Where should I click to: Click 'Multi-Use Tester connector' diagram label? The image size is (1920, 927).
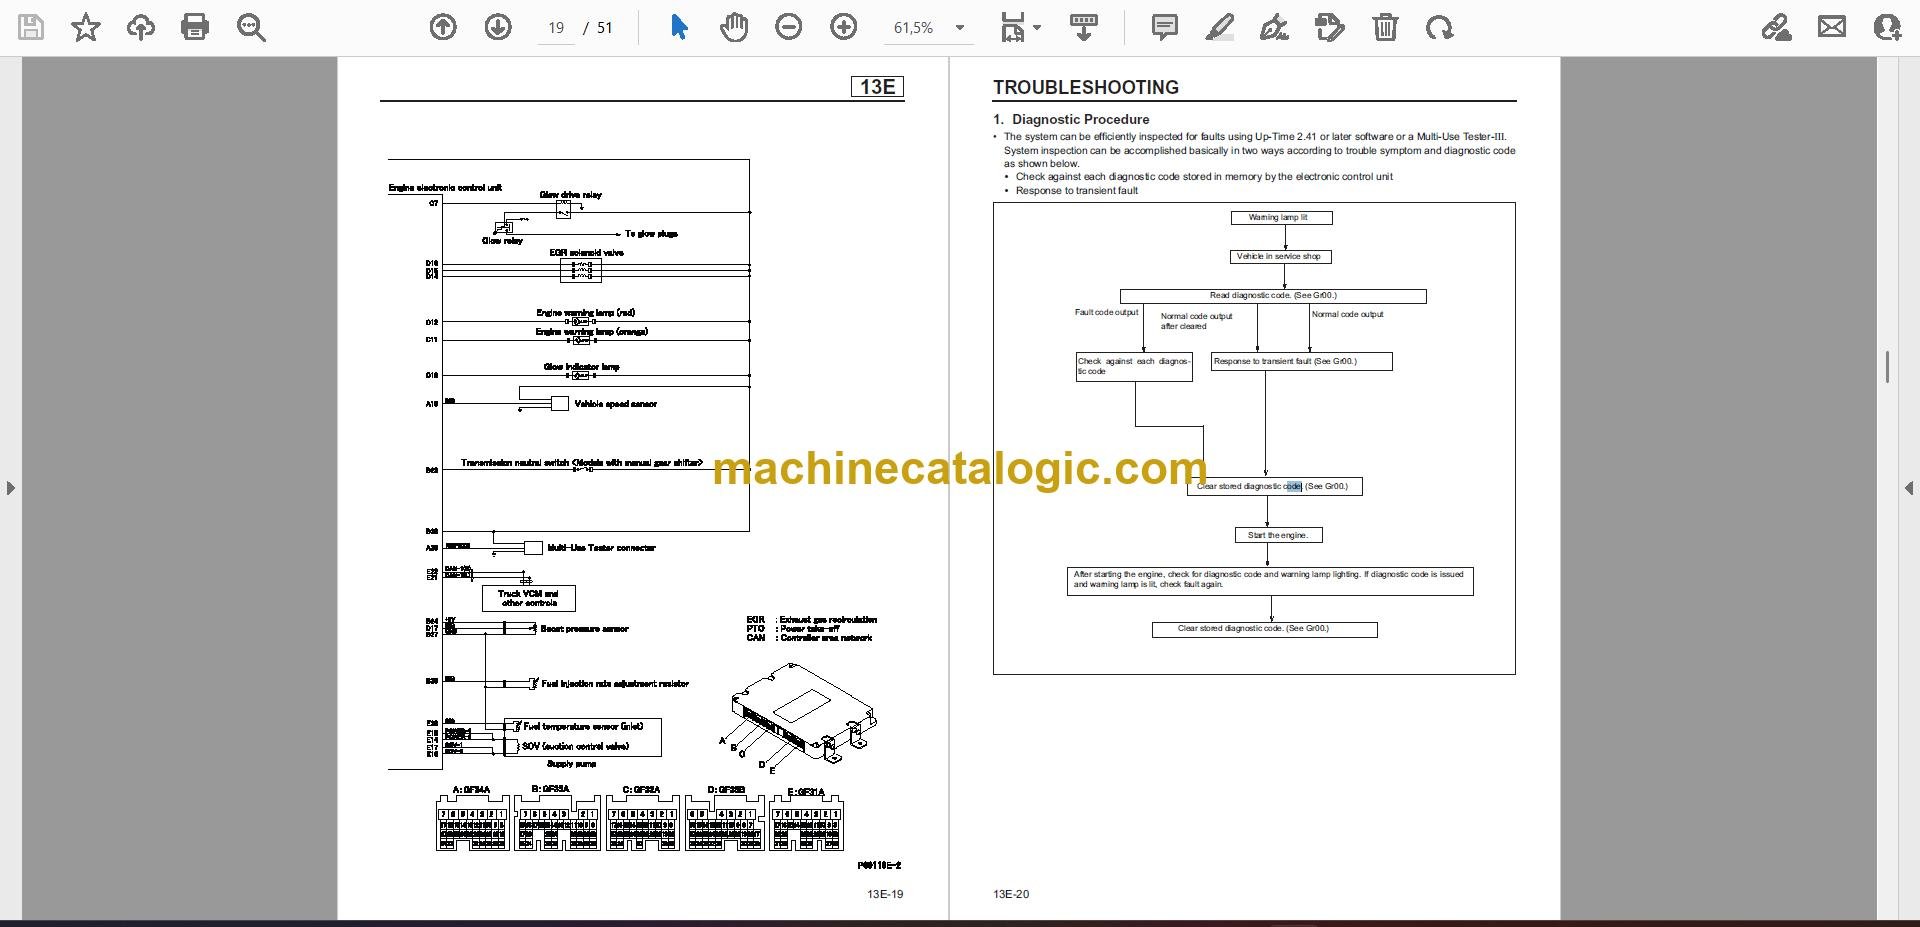pyautogui.click(x=601, y=548)
